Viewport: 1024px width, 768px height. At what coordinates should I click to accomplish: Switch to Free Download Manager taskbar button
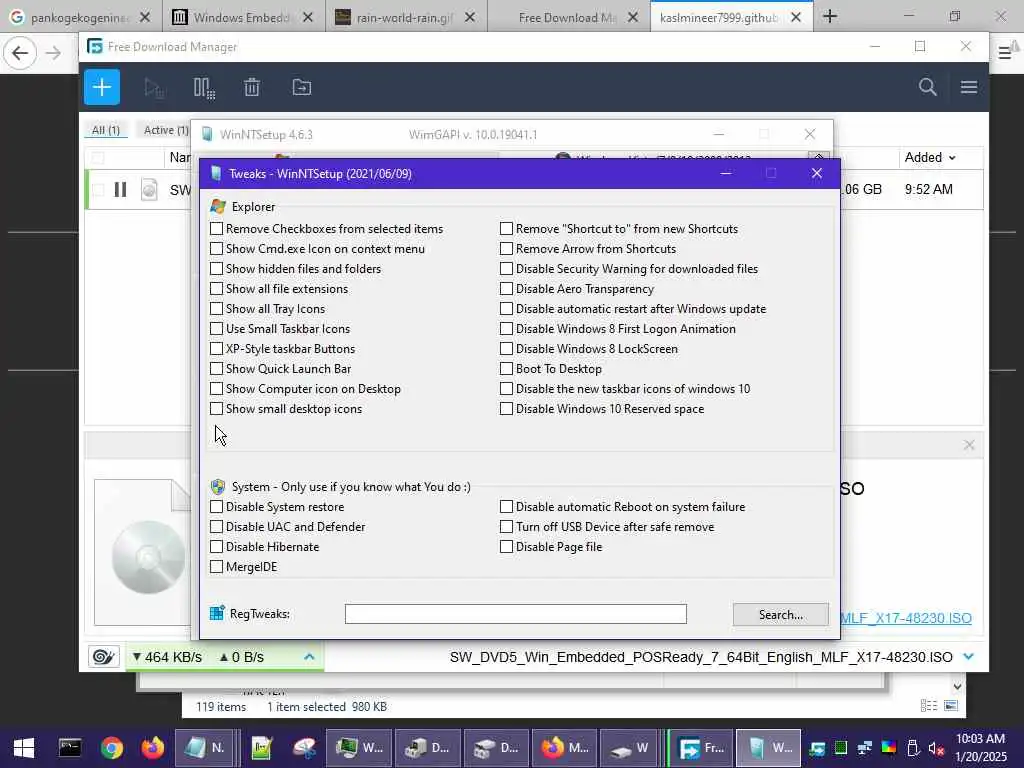coord(701,748)
